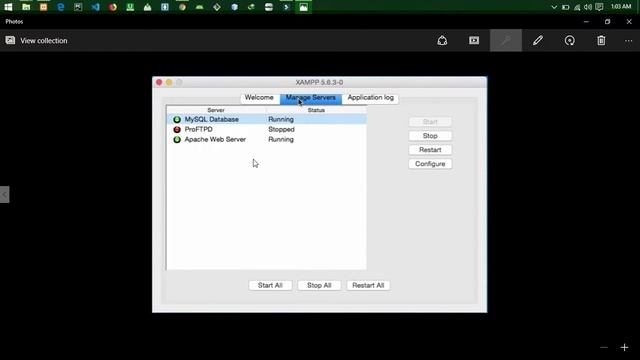
Task: Click the Server column header
Action: pyautogui.click(x=216, y=110)
